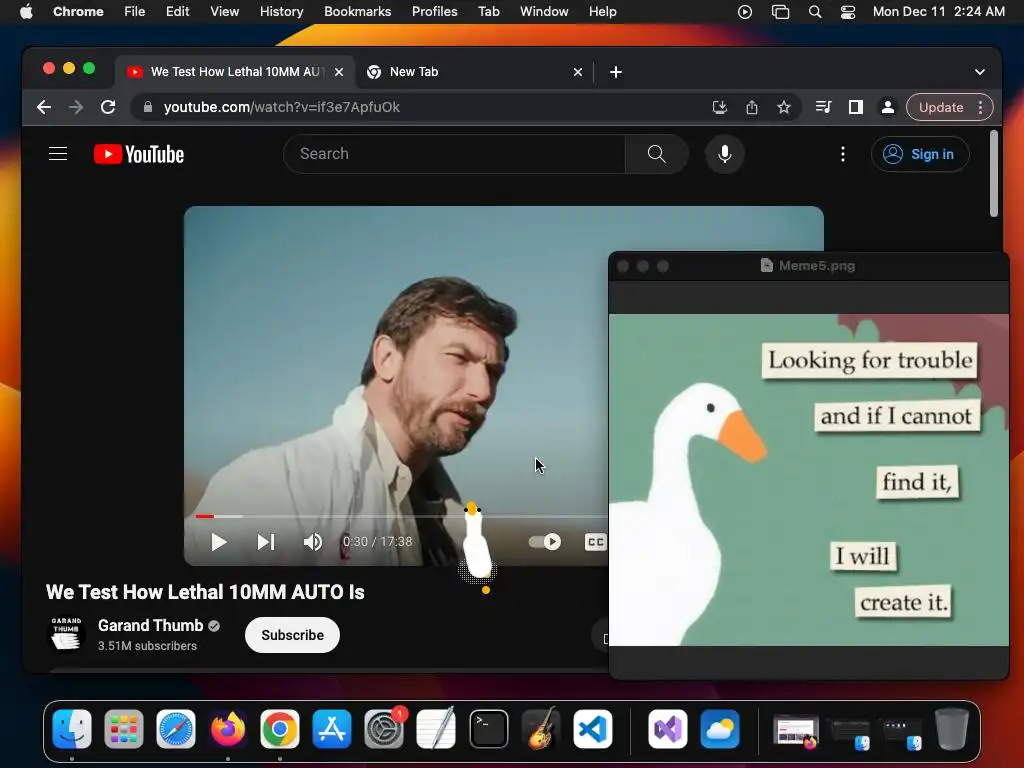The width and height of the screenshot is (1024, 768).
Task: Open the Chrome profile avatar
Action: click(x=888, y=107)
